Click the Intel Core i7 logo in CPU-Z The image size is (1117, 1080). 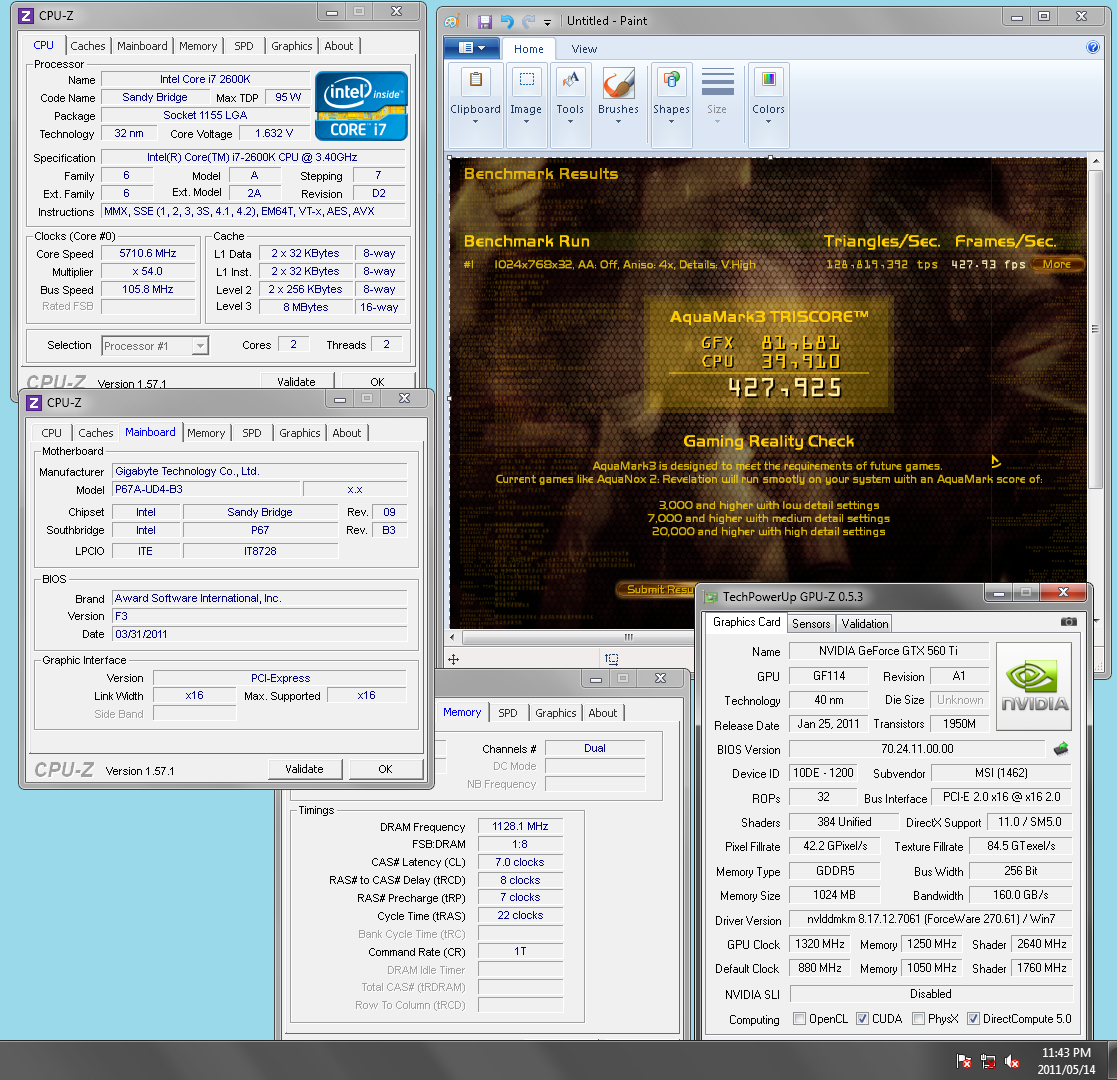361,105
